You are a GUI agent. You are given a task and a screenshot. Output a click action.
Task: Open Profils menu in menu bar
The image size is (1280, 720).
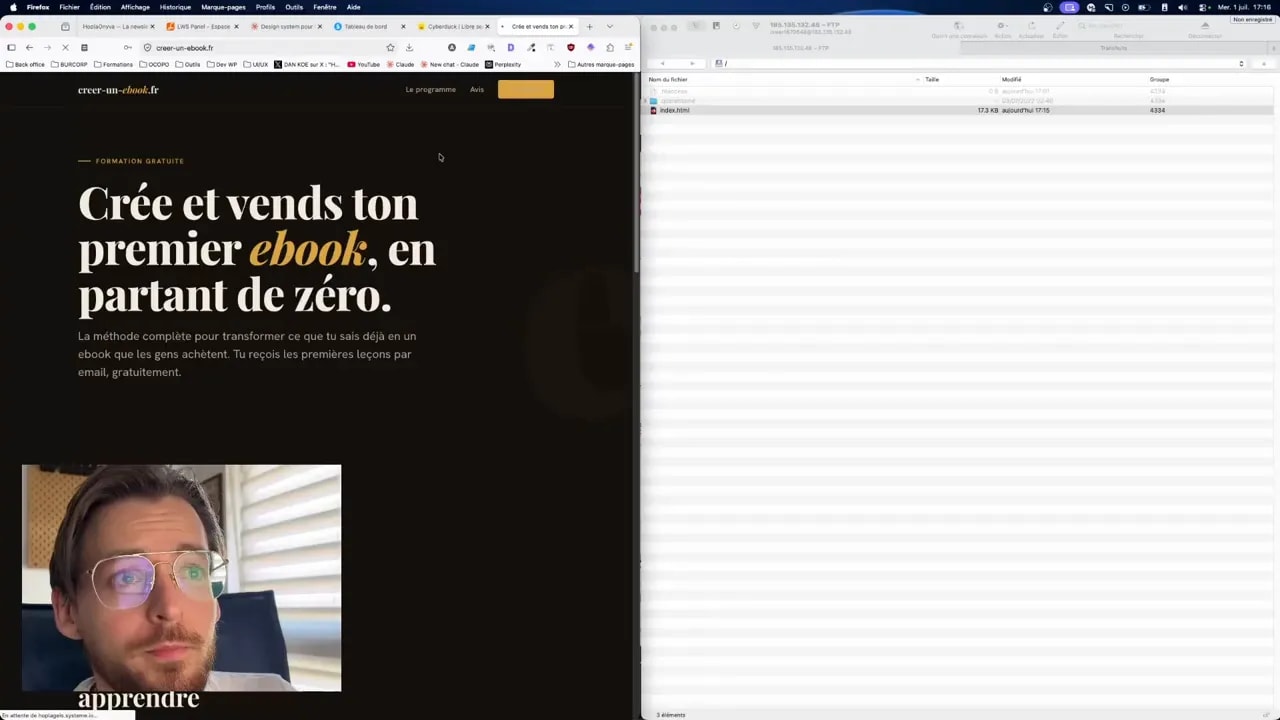click(265, 7)
